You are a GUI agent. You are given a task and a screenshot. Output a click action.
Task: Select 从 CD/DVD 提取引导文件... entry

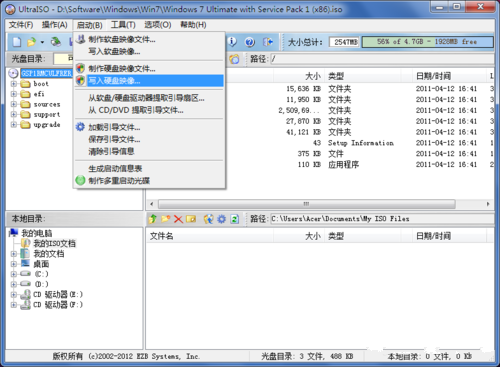tap(149, 110)
